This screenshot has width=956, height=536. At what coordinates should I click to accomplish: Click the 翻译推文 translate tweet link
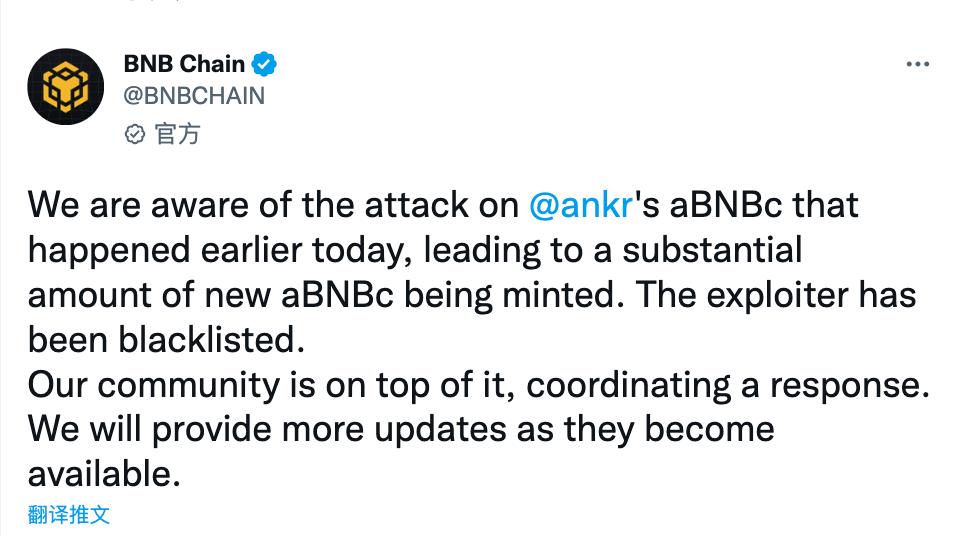pyautogui.click(x=69, y=514)
